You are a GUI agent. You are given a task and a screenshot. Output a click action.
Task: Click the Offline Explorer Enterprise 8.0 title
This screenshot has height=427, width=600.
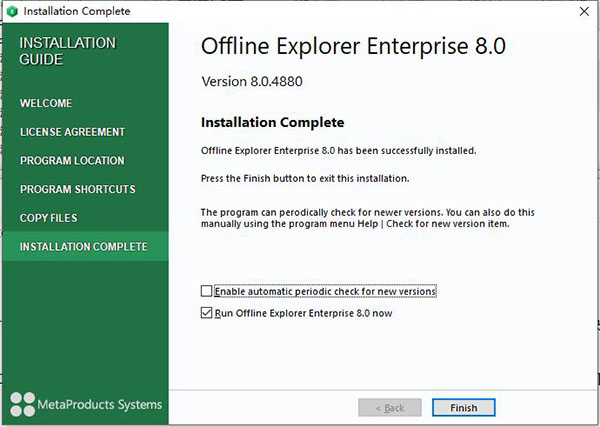click(353, 46)
